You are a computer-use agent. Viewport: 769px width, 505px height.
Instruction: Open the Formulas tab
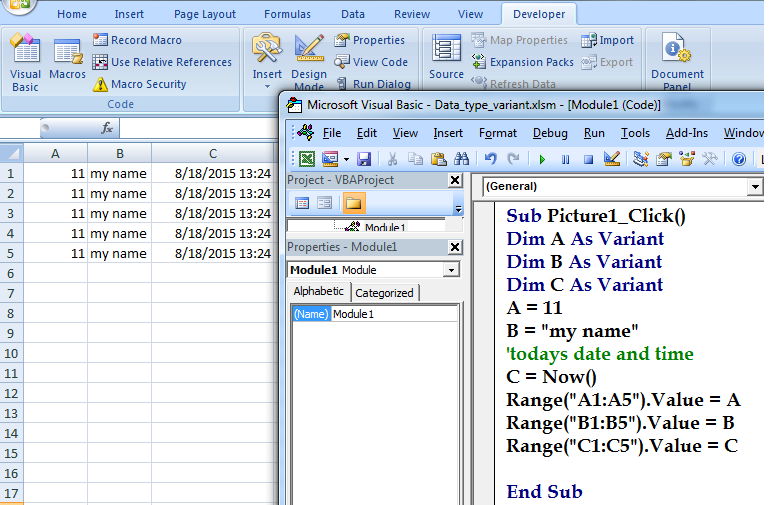[x=287, y=14]
